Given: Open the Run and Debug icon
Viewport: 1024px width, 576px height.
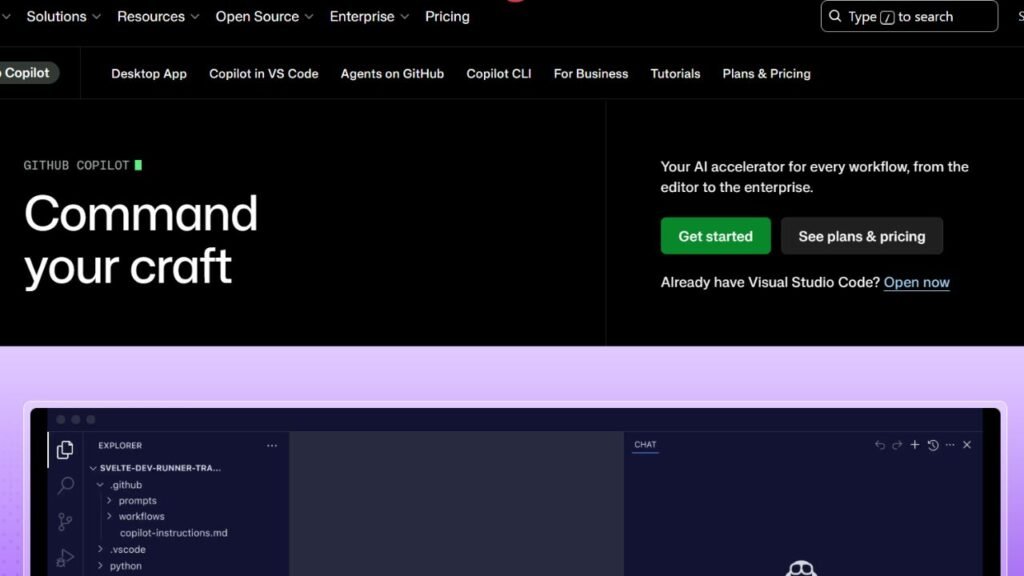Looking at the screenshot, I should (65, 557).
